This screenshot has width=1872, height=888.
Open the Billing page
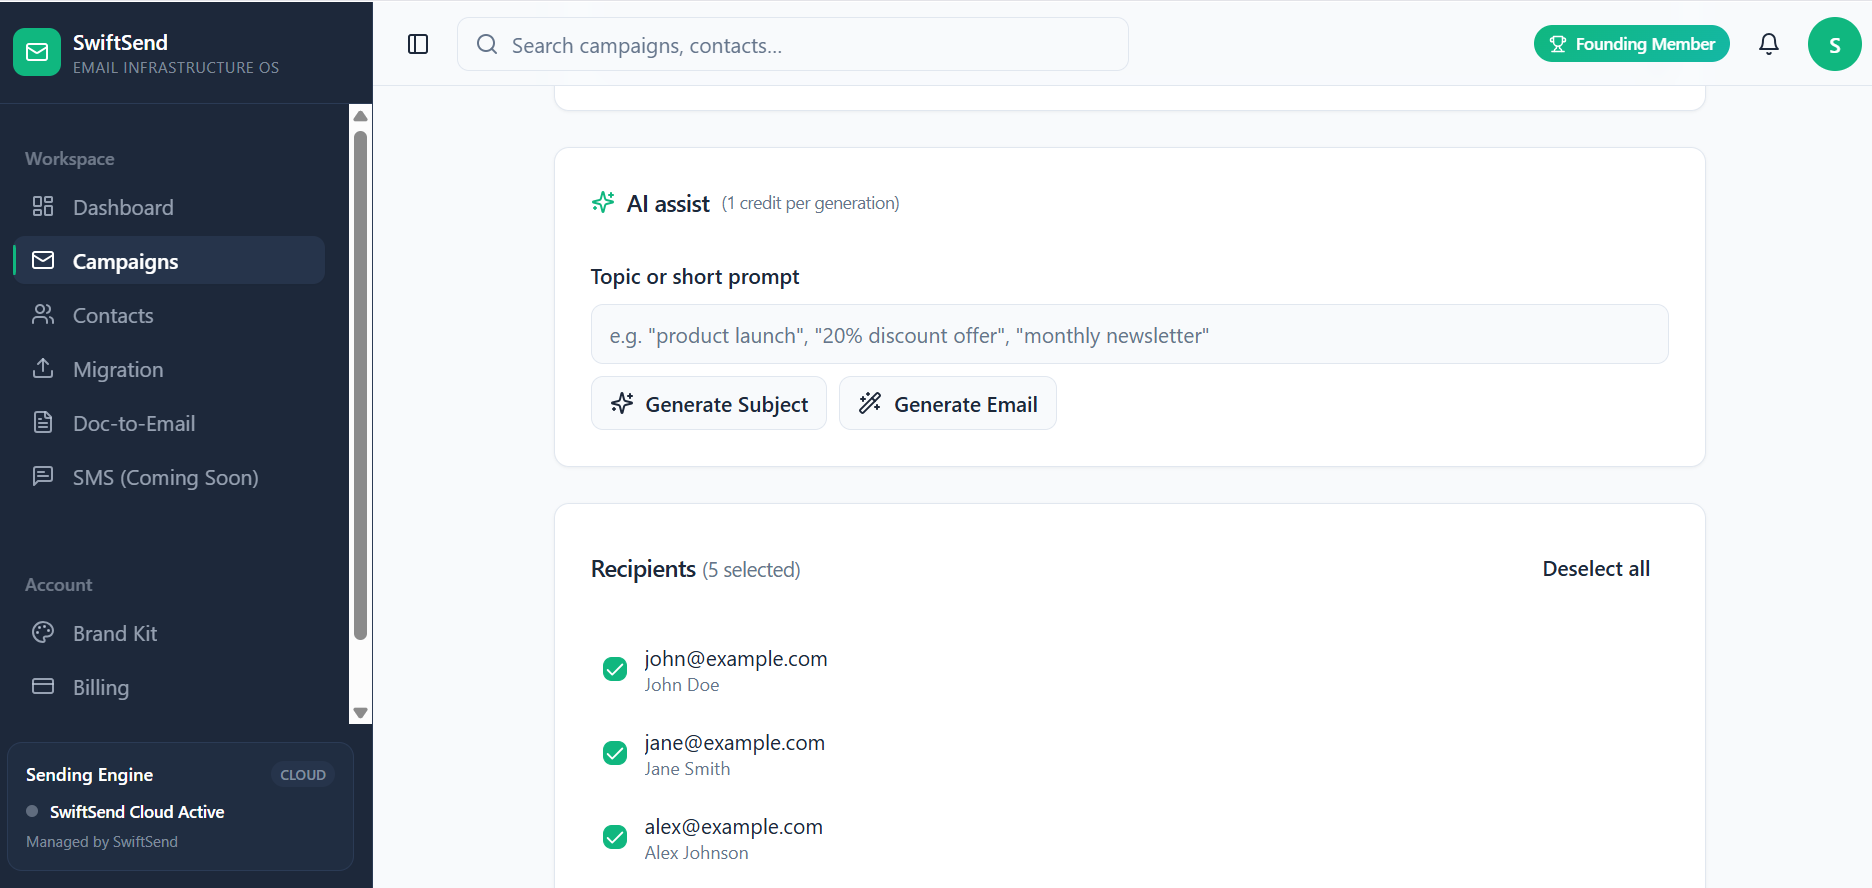click(169, 687)
